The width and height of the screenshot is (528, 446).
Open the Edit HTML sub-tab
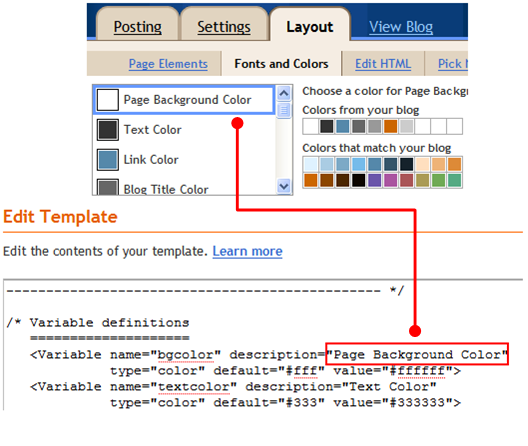click(383, 64)
